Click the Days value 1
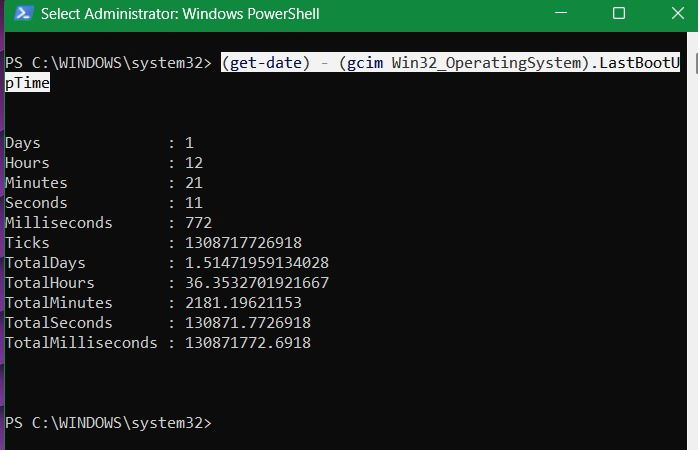Image resolution: width=700 pixels, height=450 pixels. click(x=189, y=143)
